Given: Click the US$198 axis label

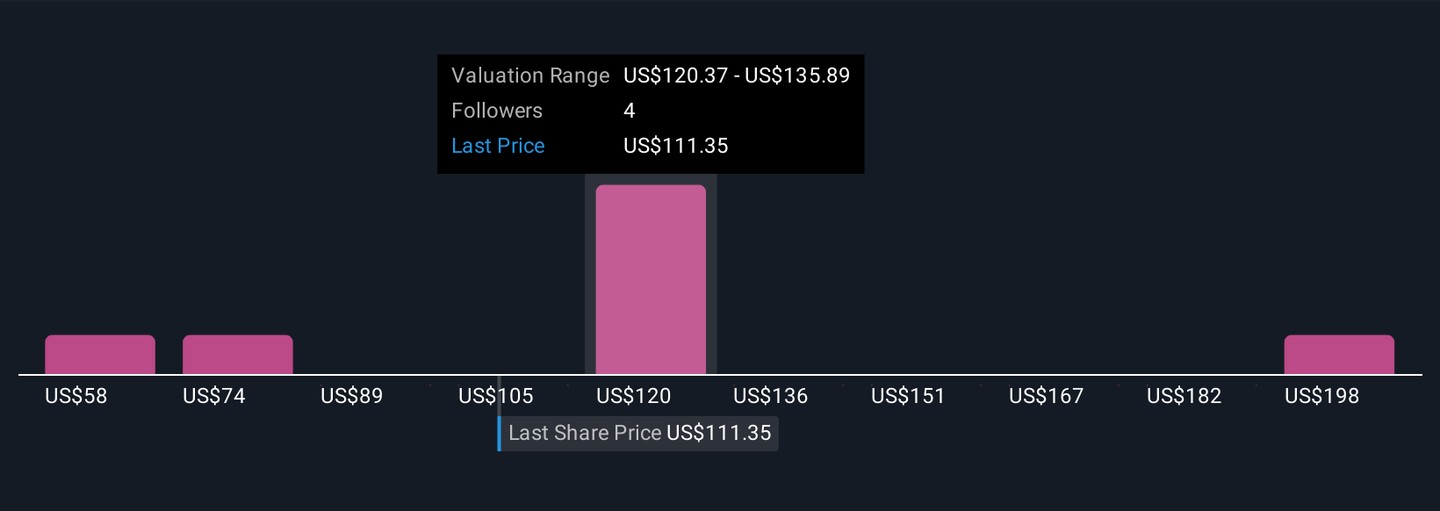Looking at the screenshot, I should (x=1322, y=396).
